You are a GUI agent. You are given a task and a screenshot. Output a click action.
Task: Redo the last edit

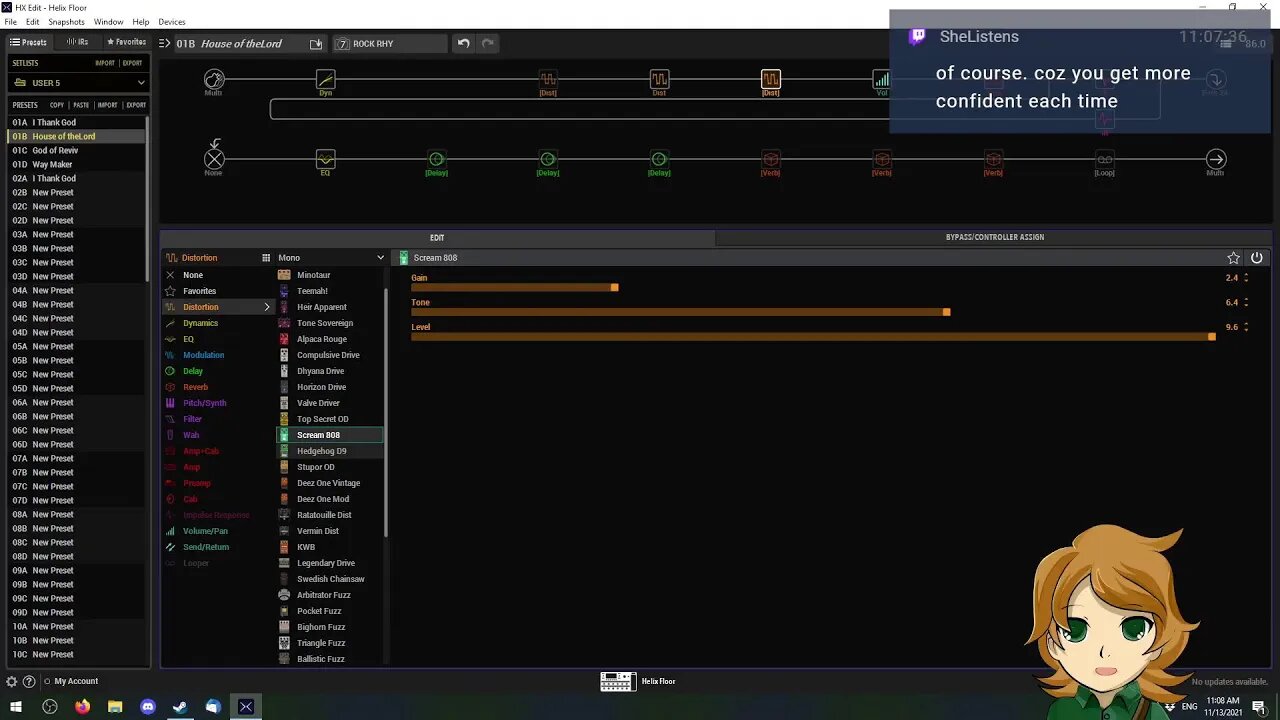(488, 43)
